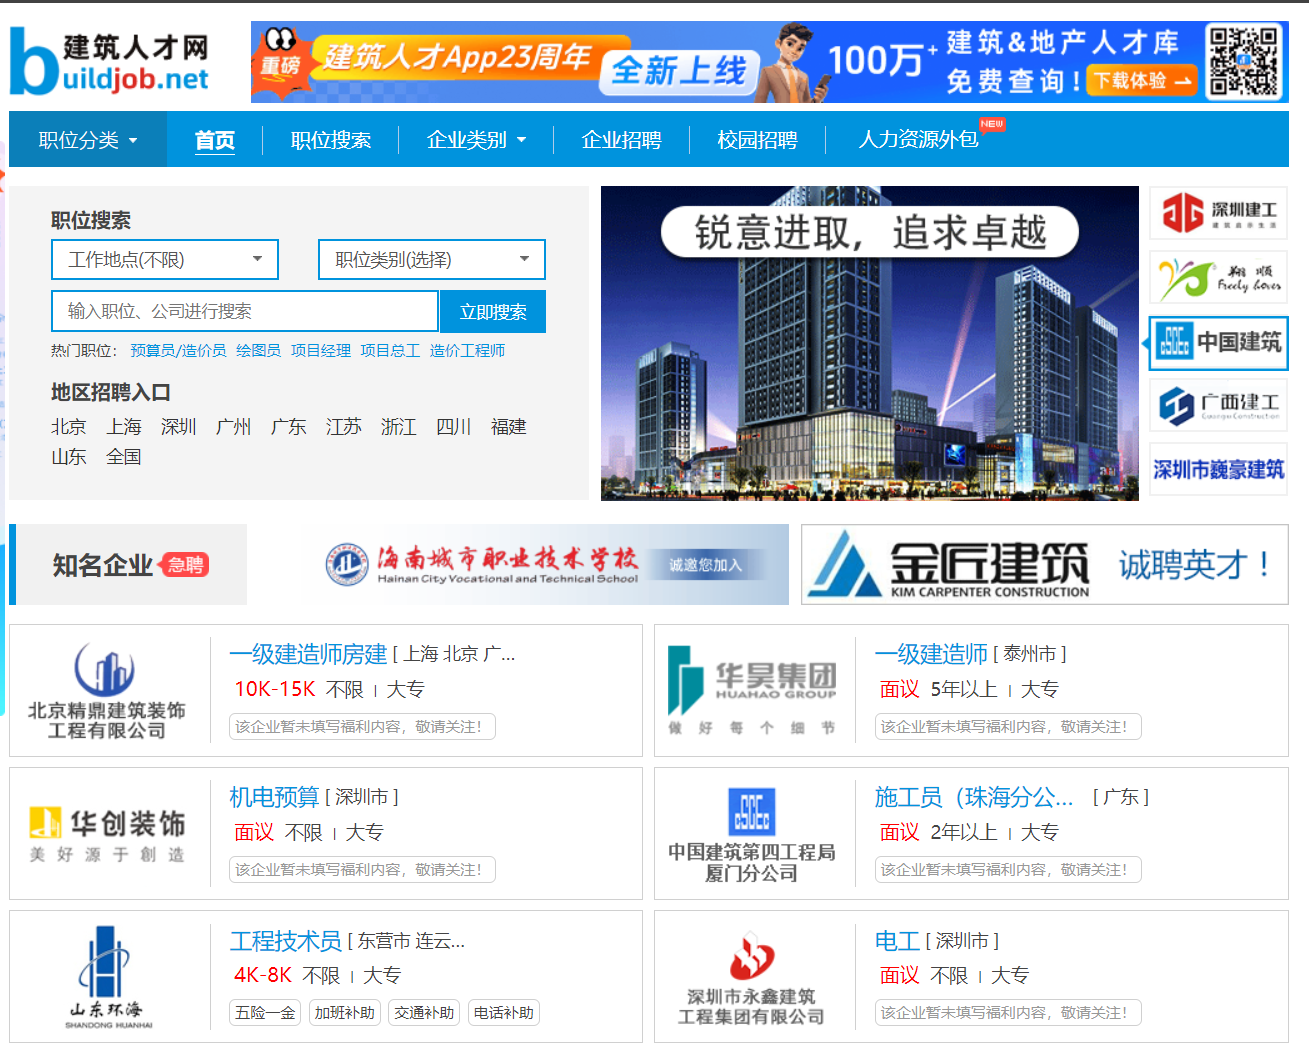Screen dimensions: 1309x1046
Task: Click the 4K-8K salary text
Action: tap(263, 975)
